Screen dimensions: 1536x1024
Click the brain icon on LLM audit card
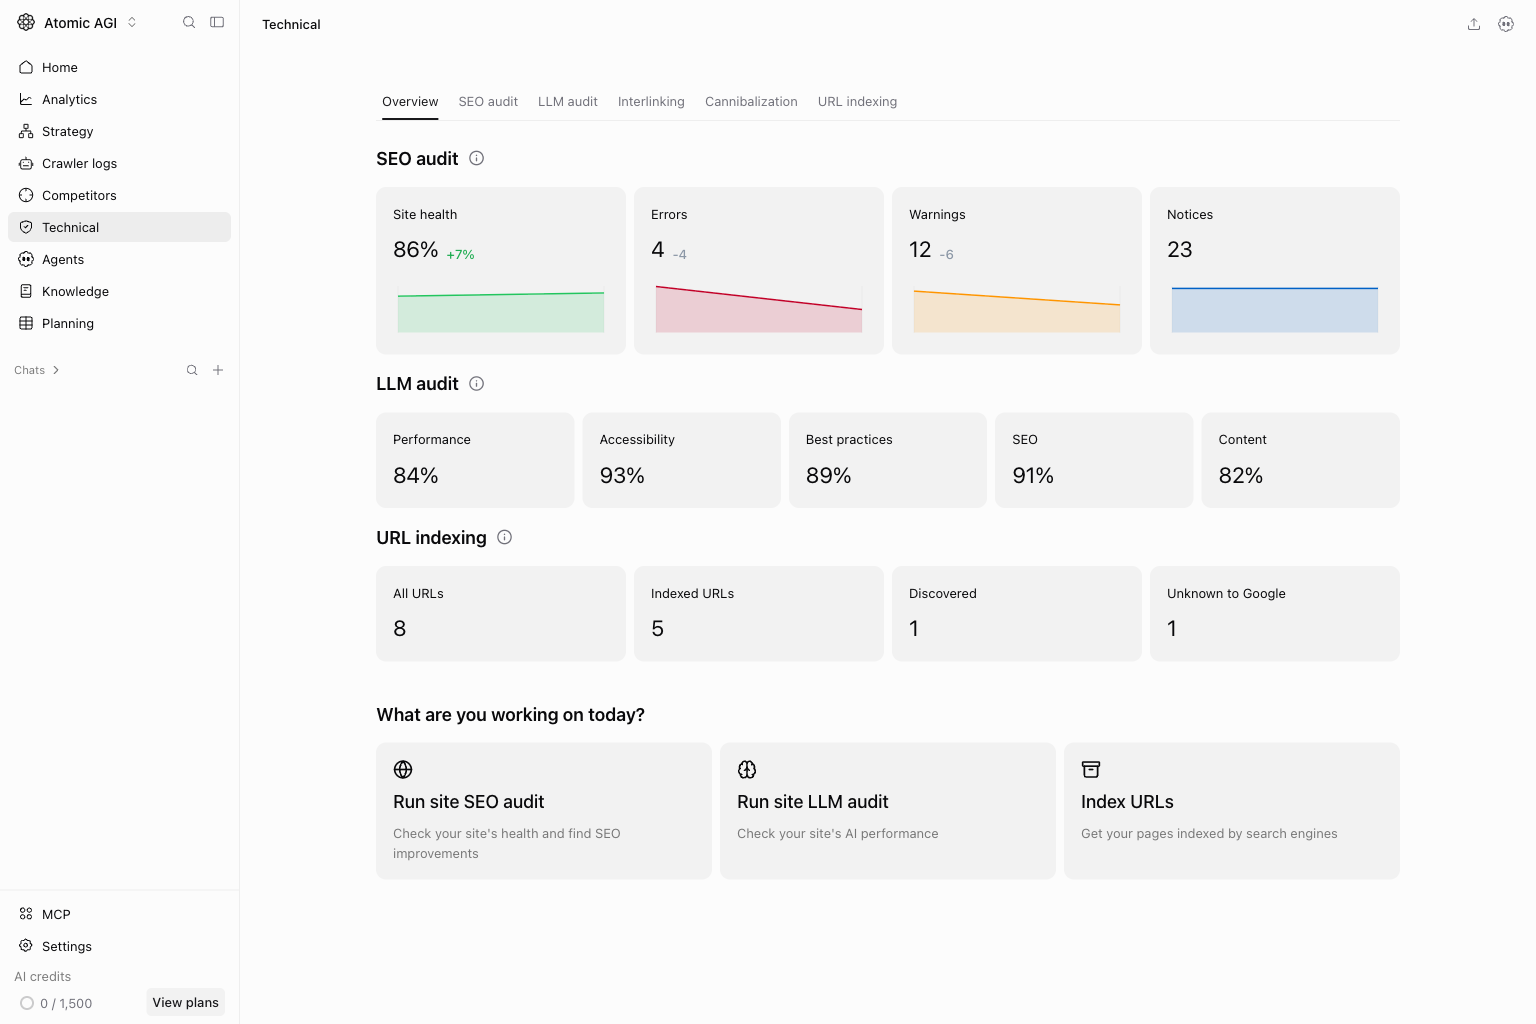pos(747,769)
